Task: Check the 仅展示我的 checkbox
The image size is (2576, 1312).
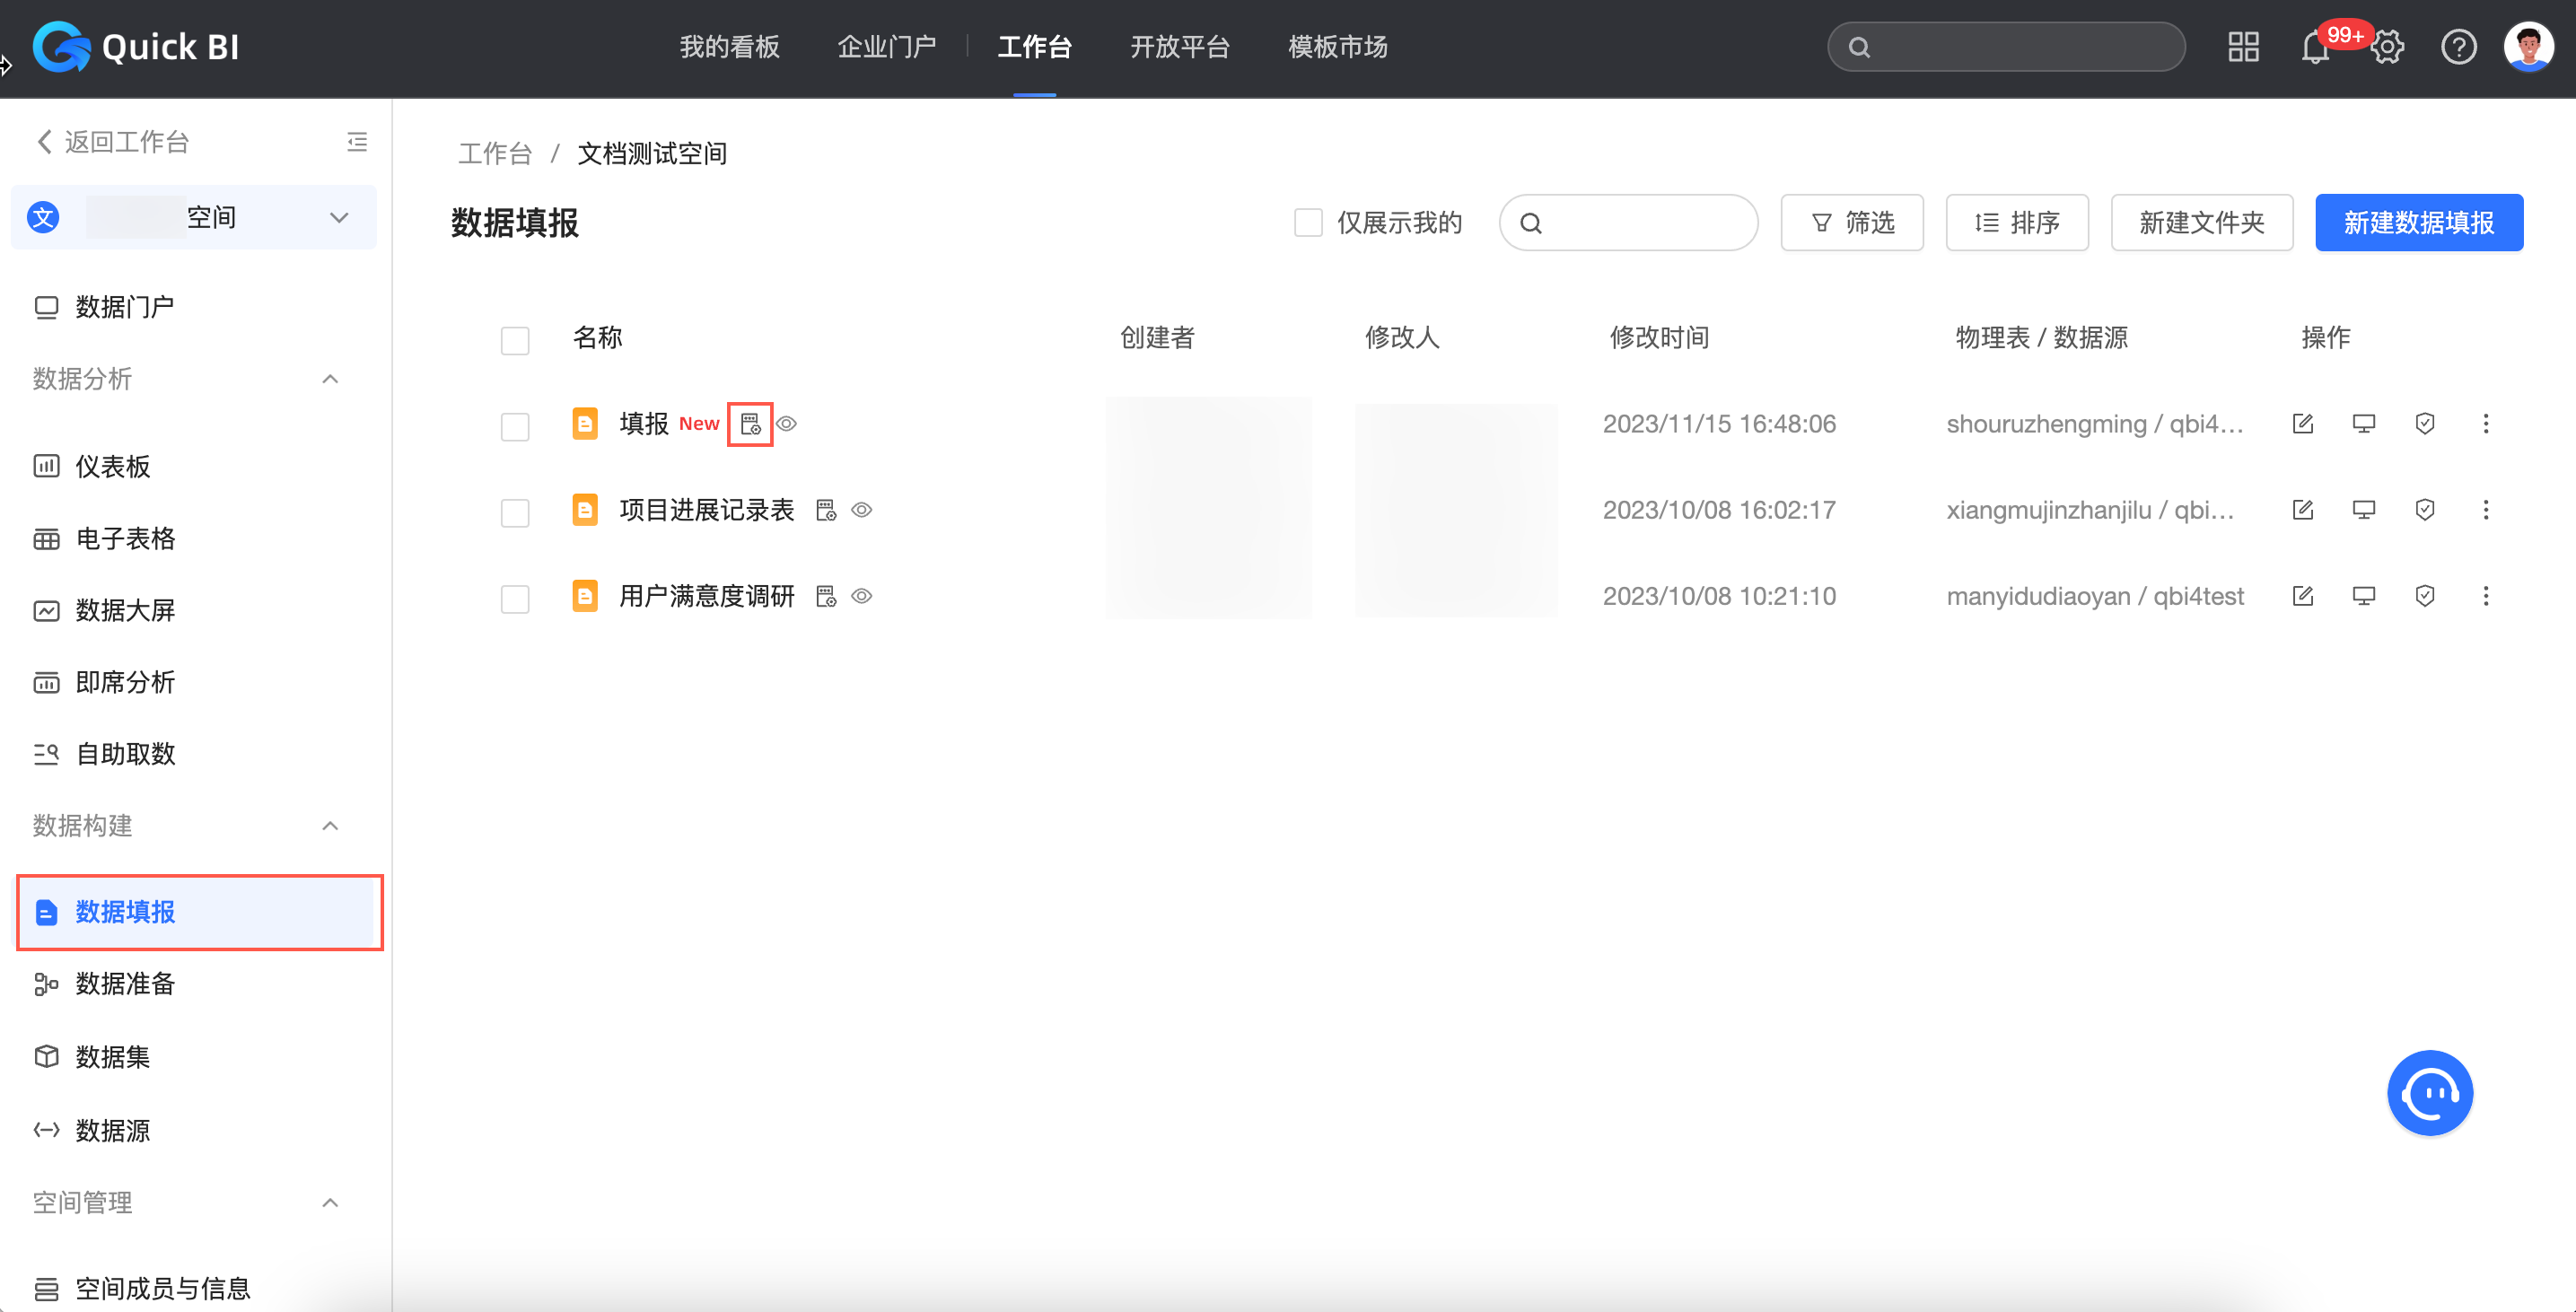Action: coord(1308,222)
